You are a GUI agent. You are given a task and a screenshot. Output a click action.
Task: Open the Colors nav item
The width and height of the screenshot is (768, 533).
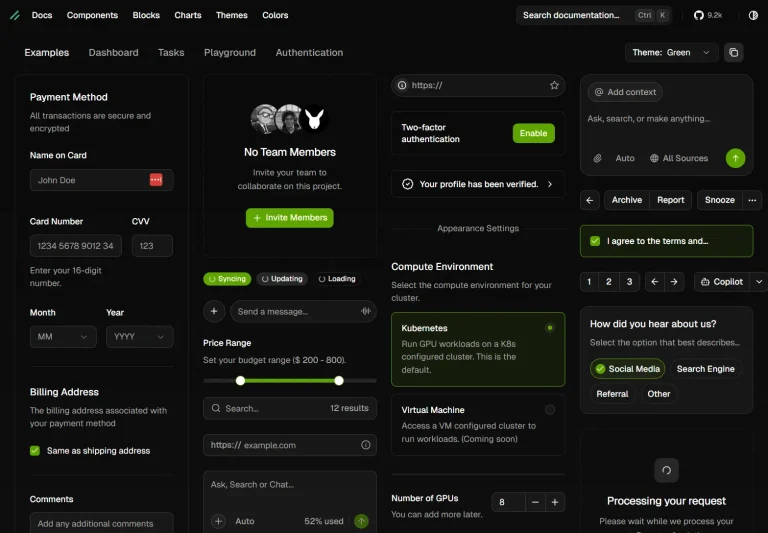pyautogui.click(x=275, y=15)
